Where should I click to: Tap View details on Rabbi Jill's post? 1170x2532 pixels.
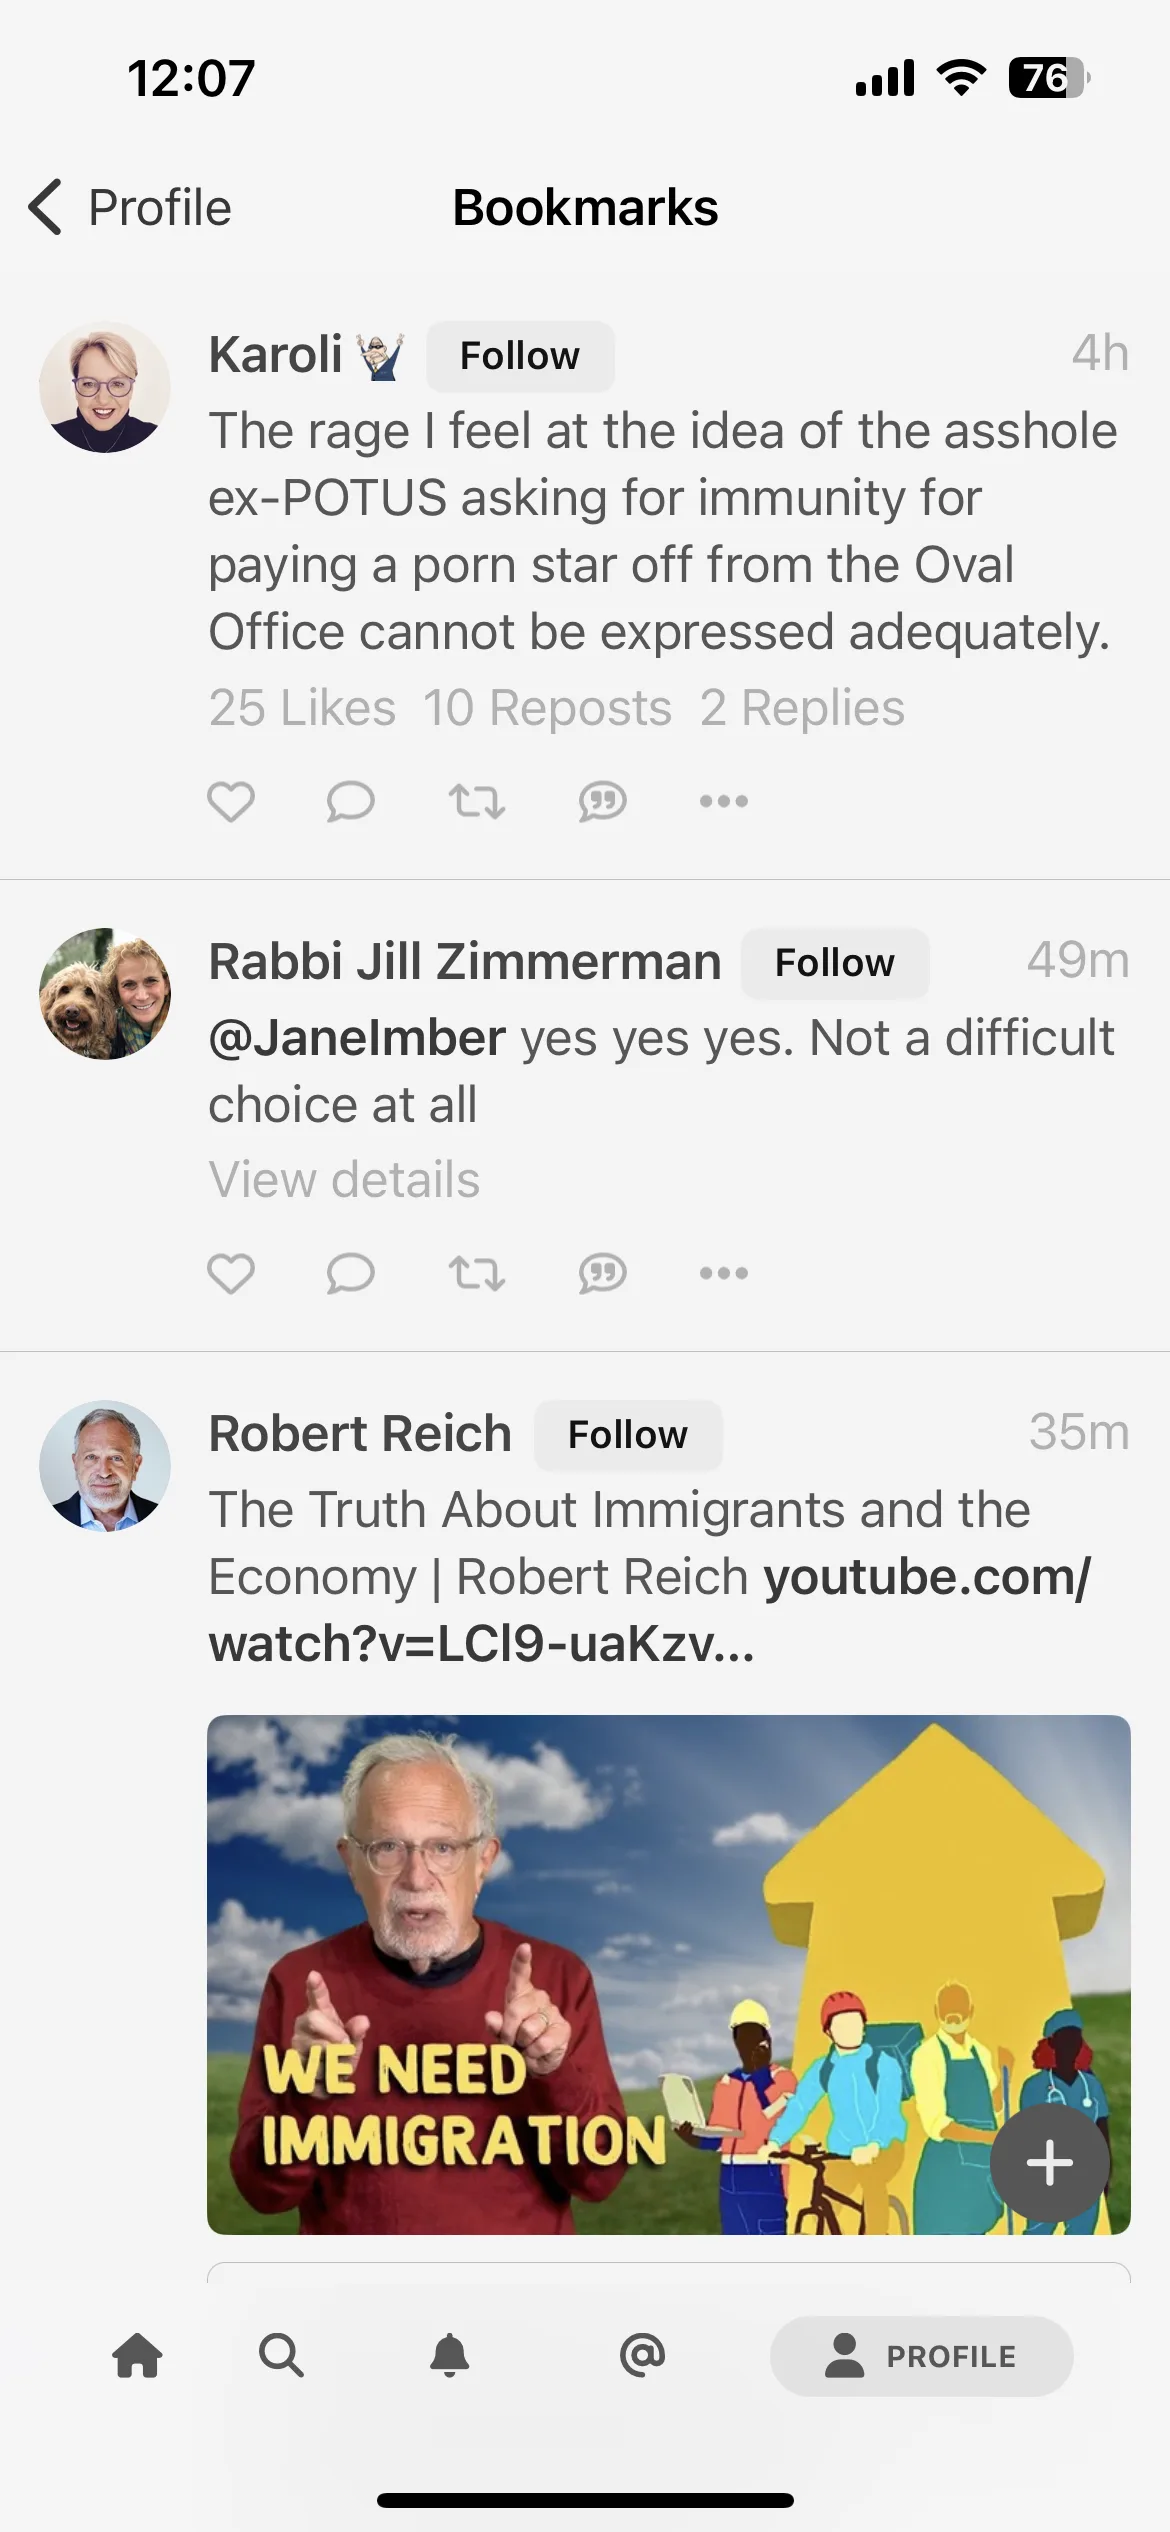(x=344, y=1179)
